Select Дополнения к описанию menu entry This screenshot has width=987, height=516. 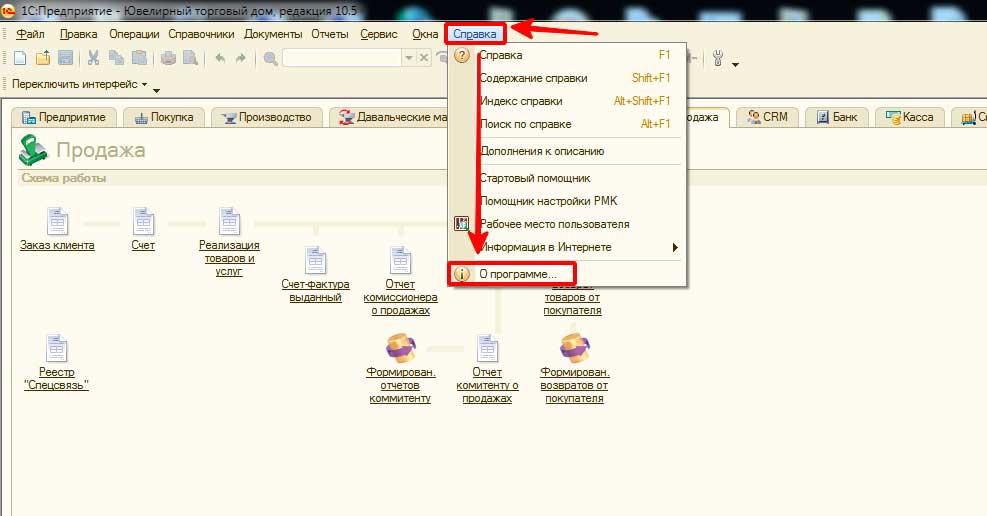click(567, 151)
